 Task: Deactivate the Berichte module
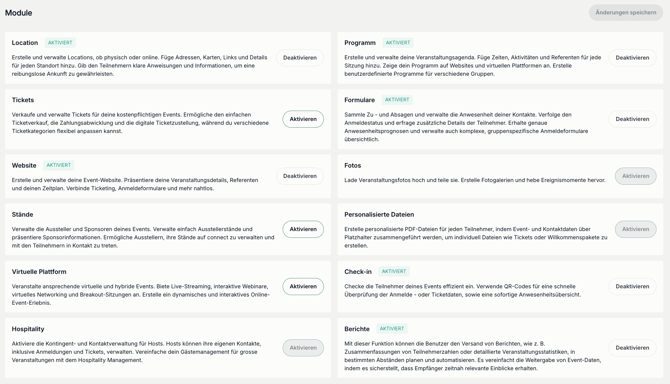click(632, 348)
